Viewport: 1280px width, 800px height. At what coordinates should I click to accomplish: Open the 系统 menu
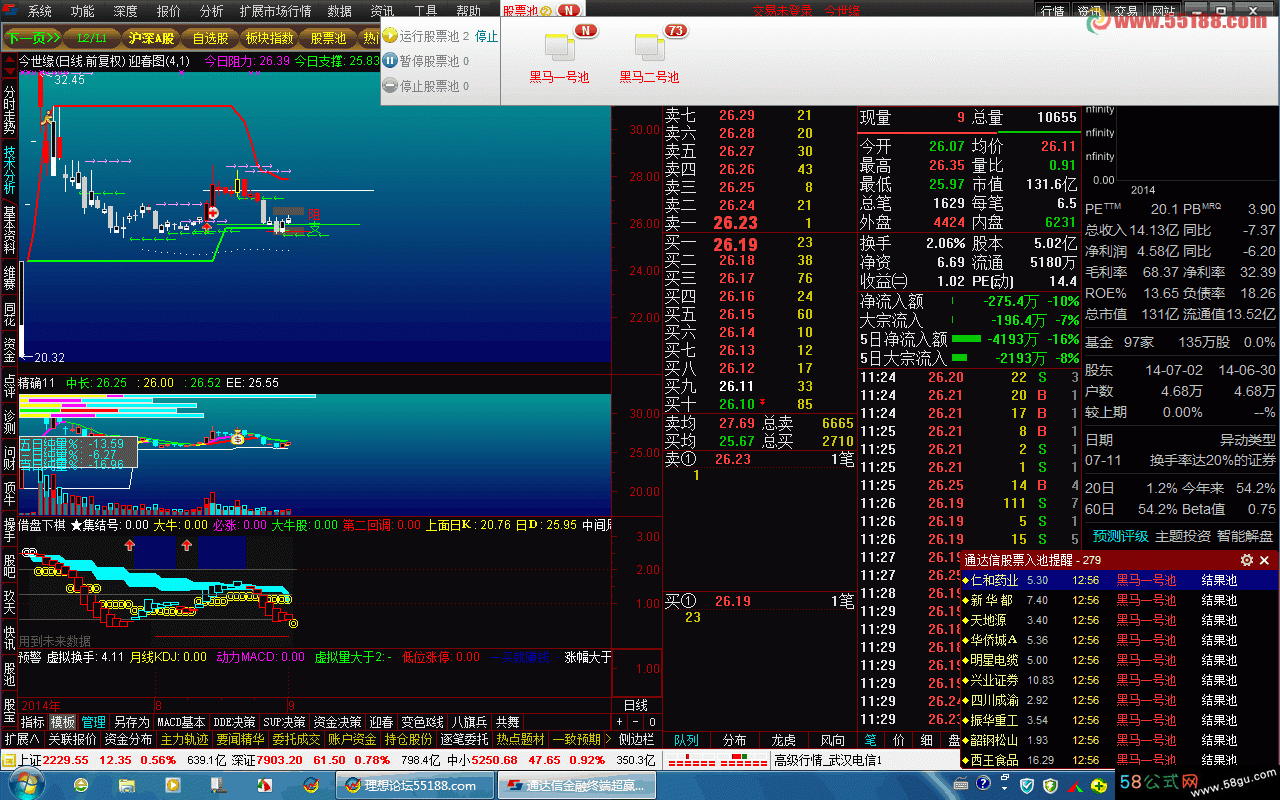pos(40,11)
